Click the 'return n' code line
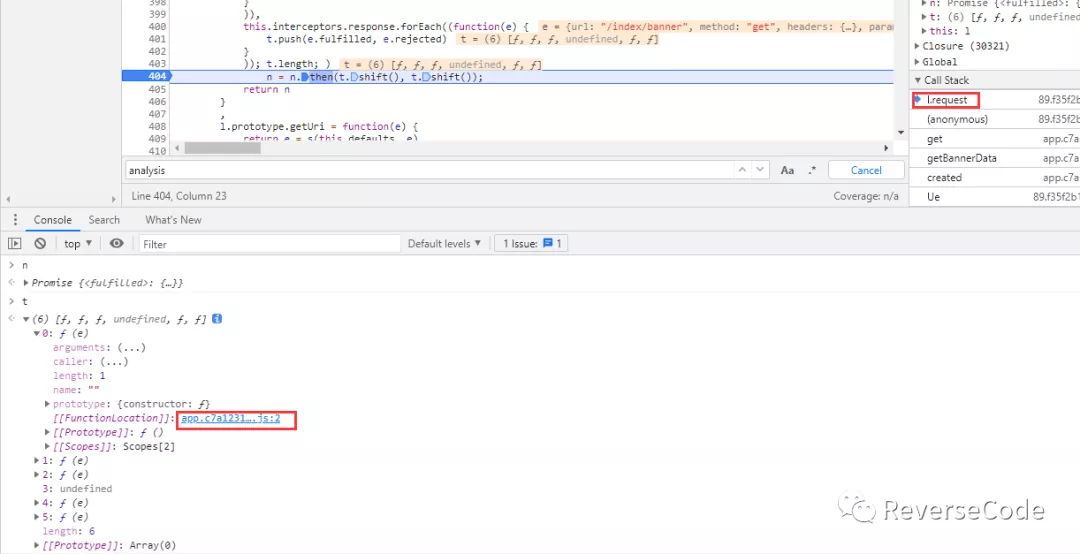The height and width of the screenshot is (554, 1080). [x=267, y=90]
